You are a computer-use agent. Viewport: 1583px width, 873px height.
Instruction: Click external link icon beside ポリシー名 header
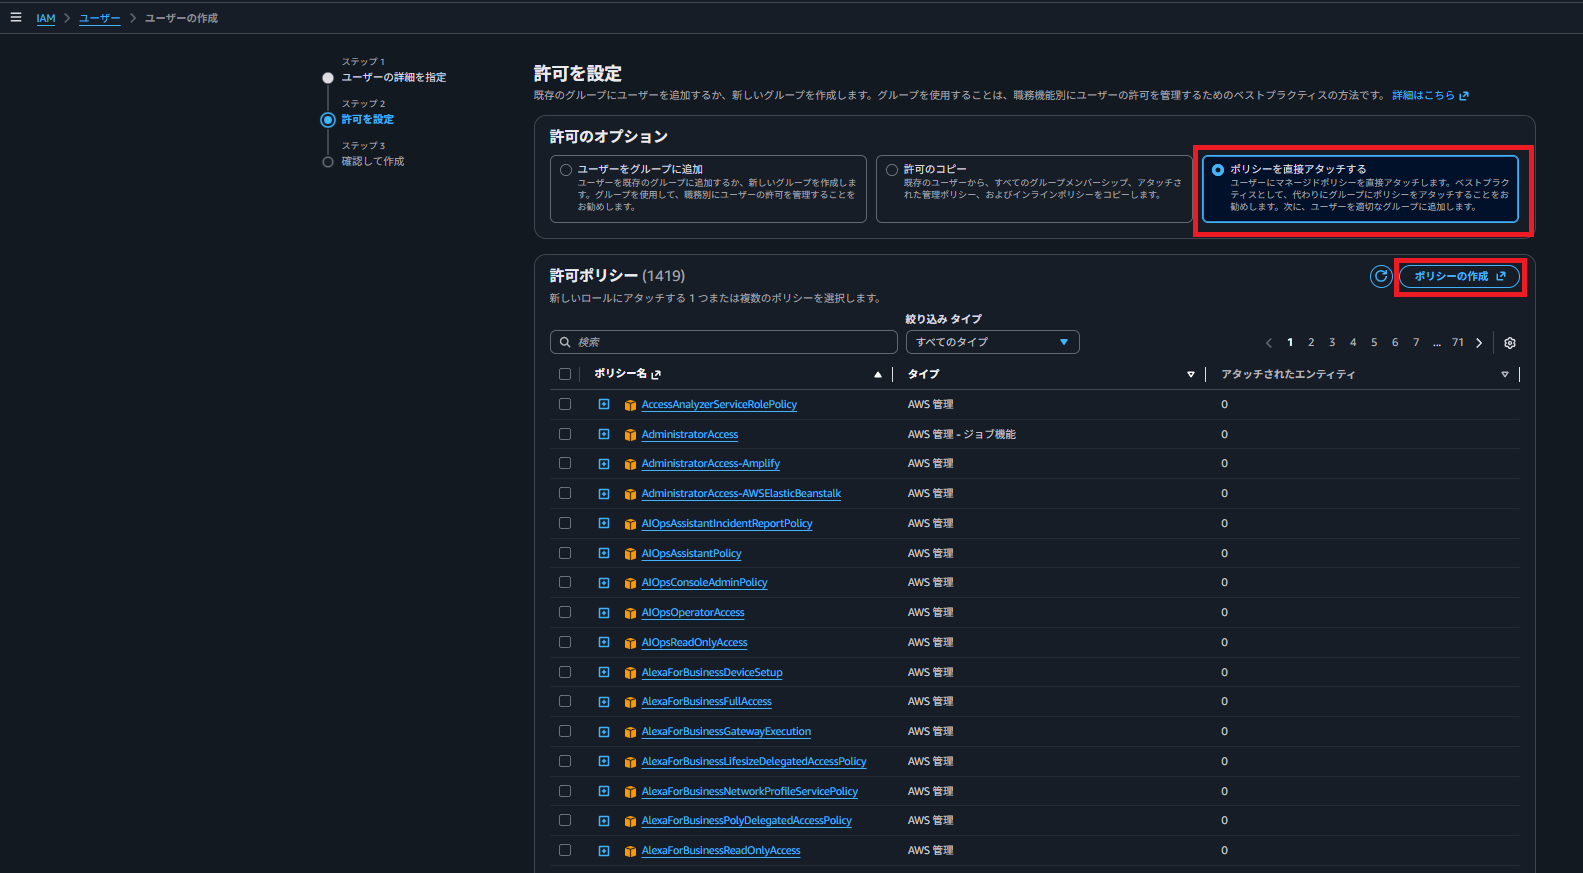656,374
